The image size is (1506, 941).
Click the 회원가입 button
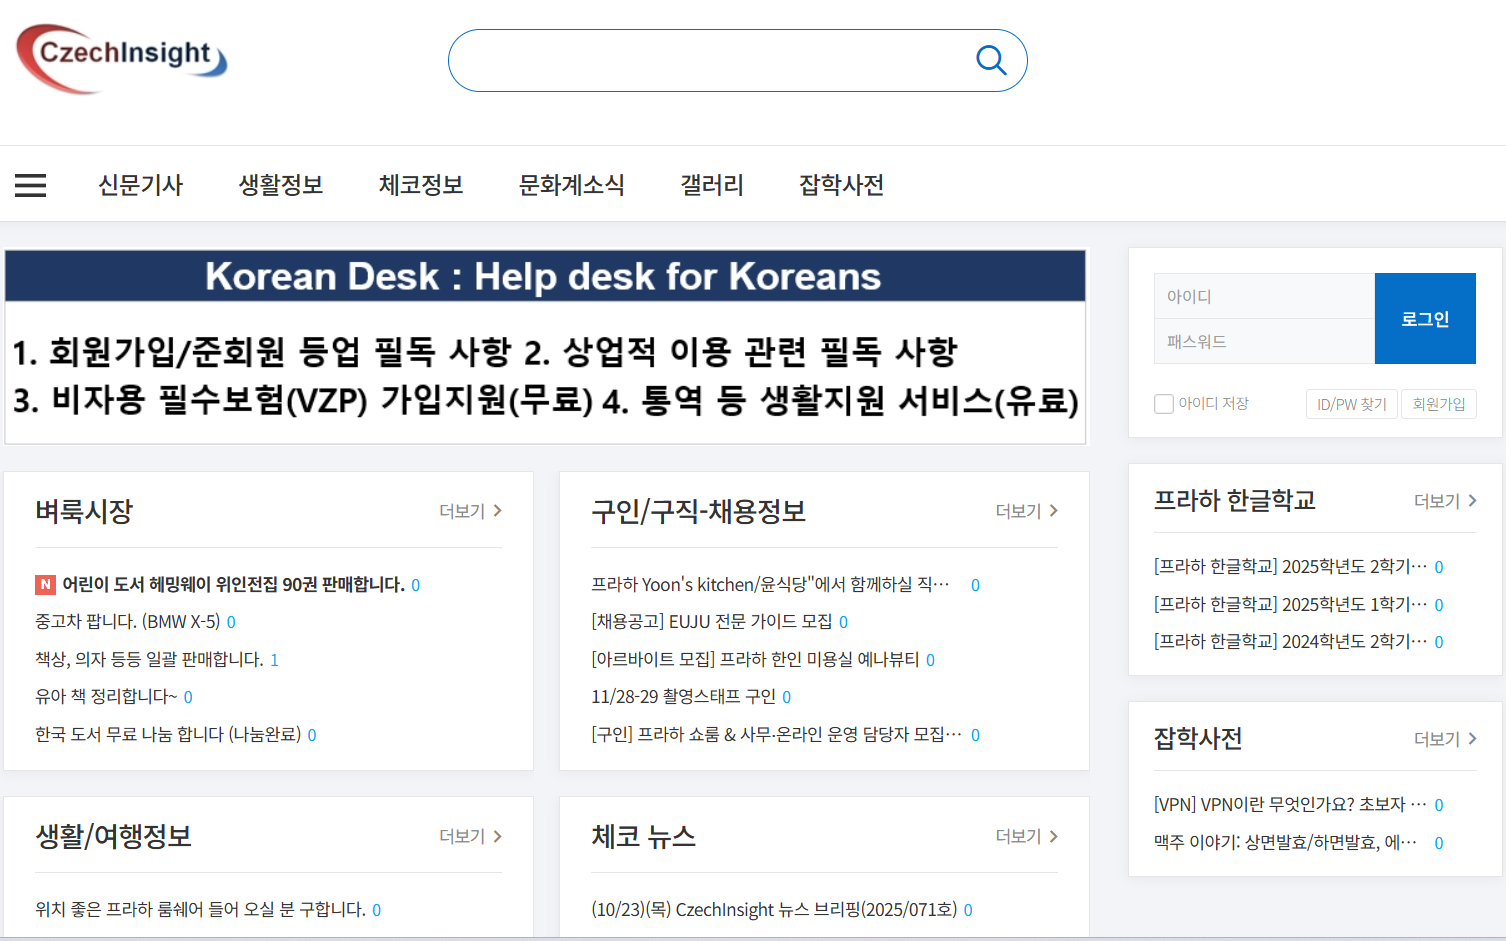(1438, 404)
